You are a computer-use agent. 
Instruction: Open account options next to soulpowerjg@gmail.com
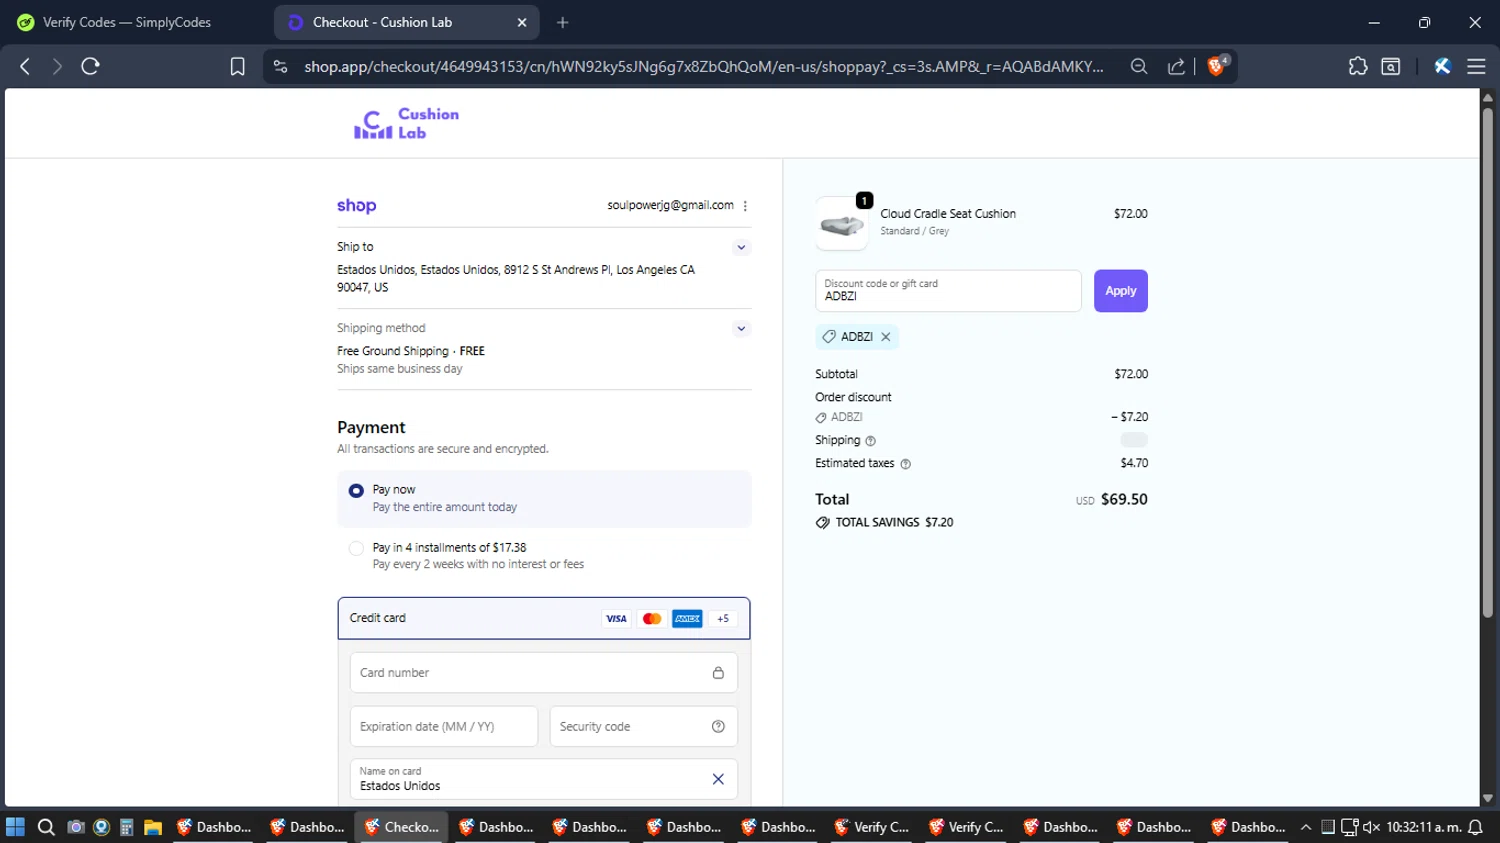745,206
